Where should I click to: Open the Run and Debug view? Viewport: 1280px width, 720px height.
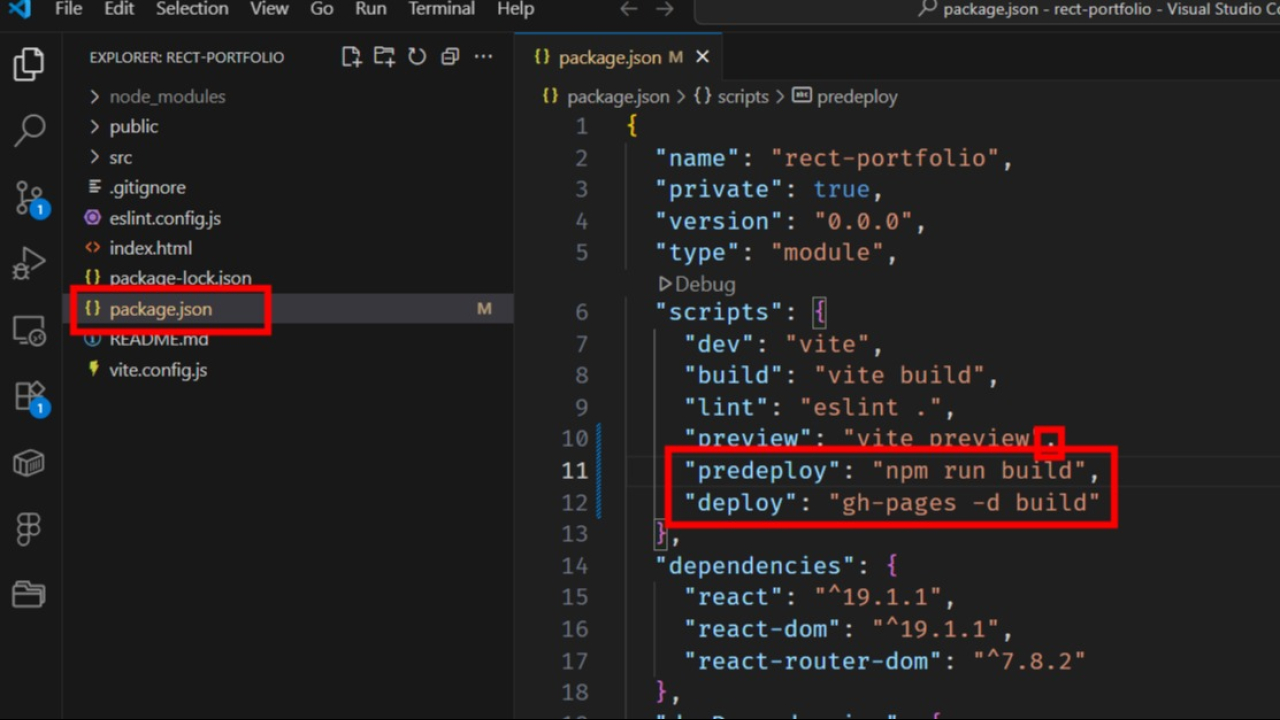click(x=29, y=264)
